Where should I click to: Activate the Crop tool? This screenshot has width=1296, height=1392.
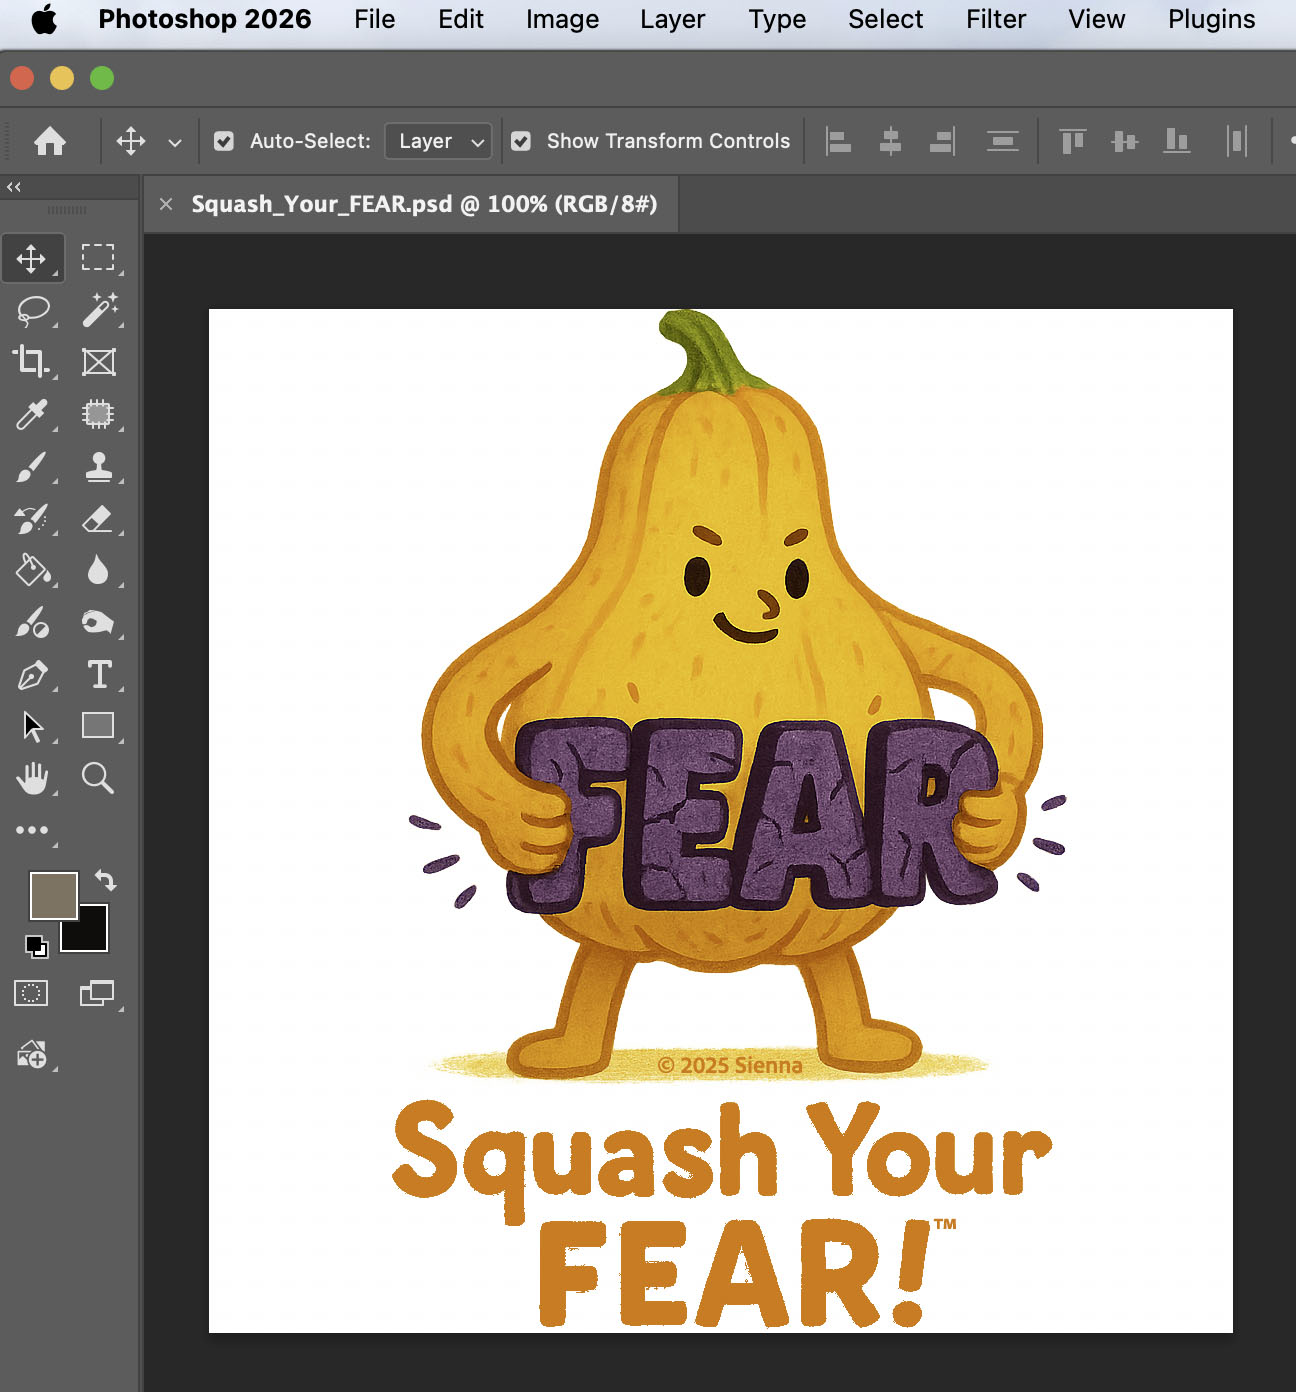coord(32,362)
